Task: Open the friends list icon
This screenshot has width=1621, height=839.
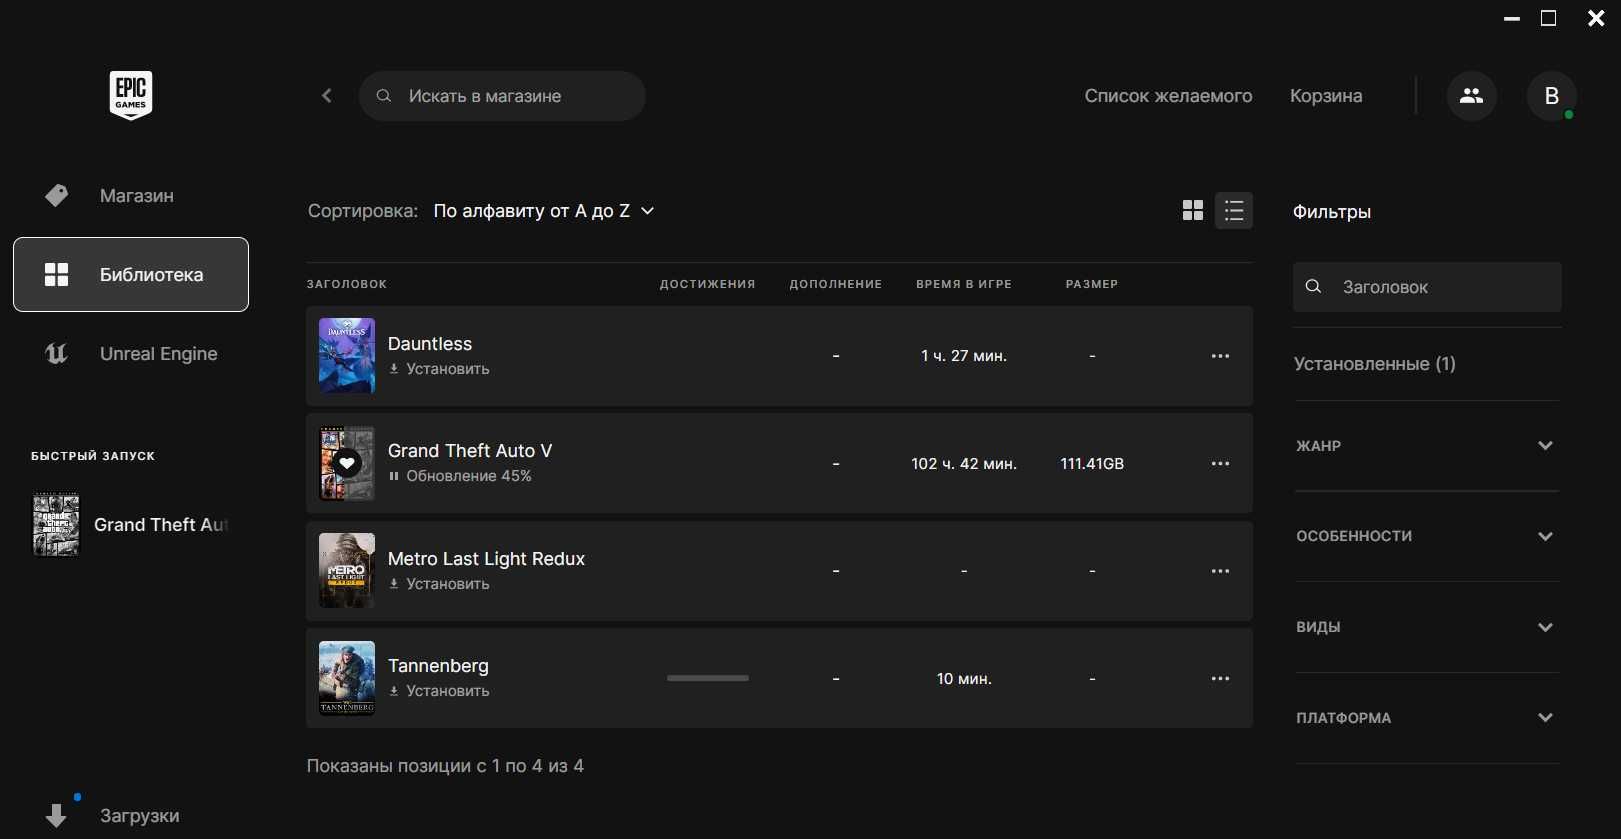Action: pos(1471,96)
